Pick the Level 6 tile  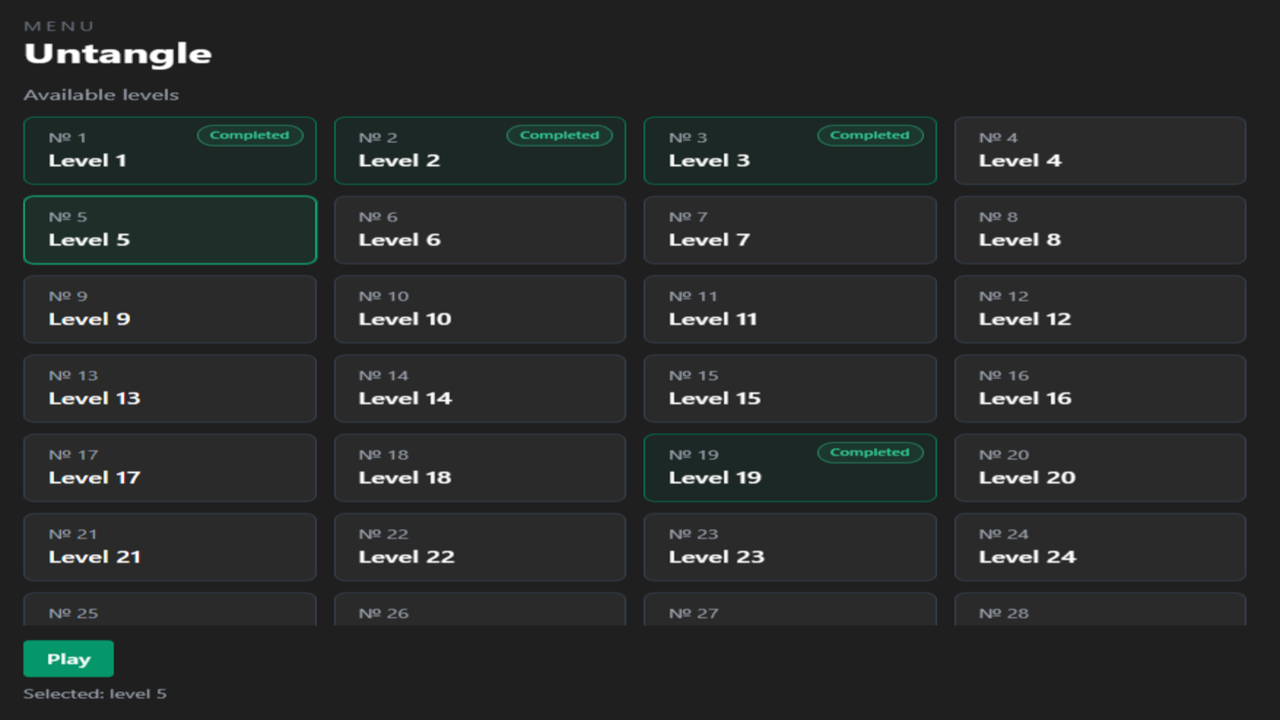coord(480,230)
